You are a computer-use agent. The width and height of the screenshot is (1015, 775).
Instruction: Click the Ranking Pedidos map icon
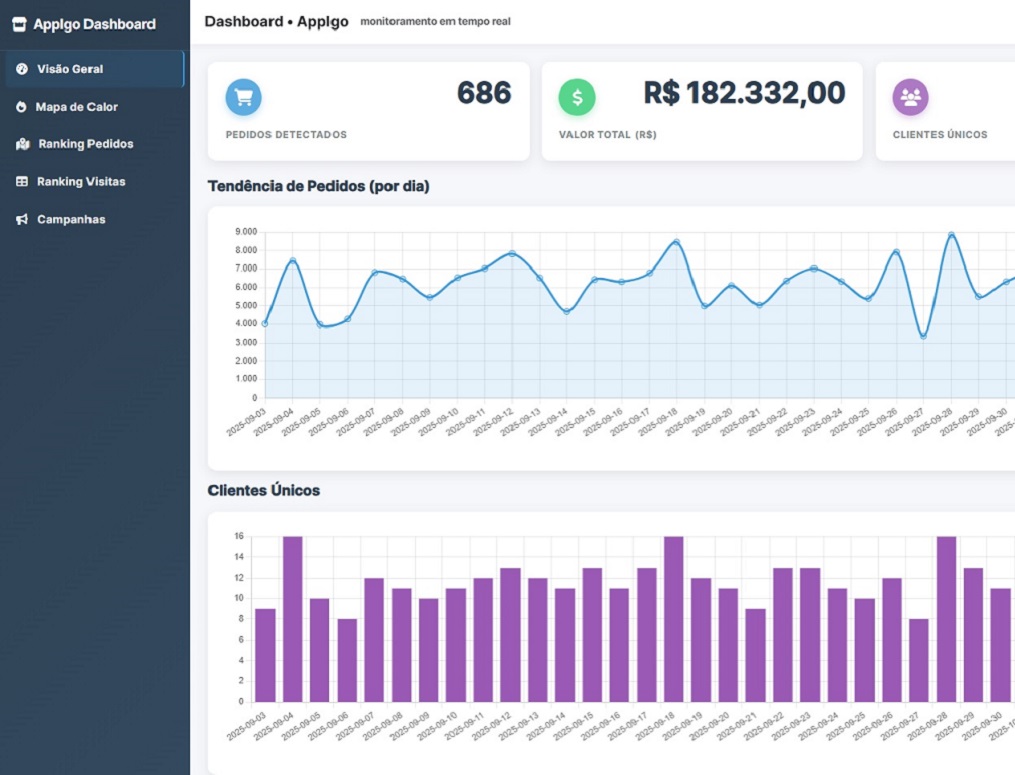click(23, 144)
